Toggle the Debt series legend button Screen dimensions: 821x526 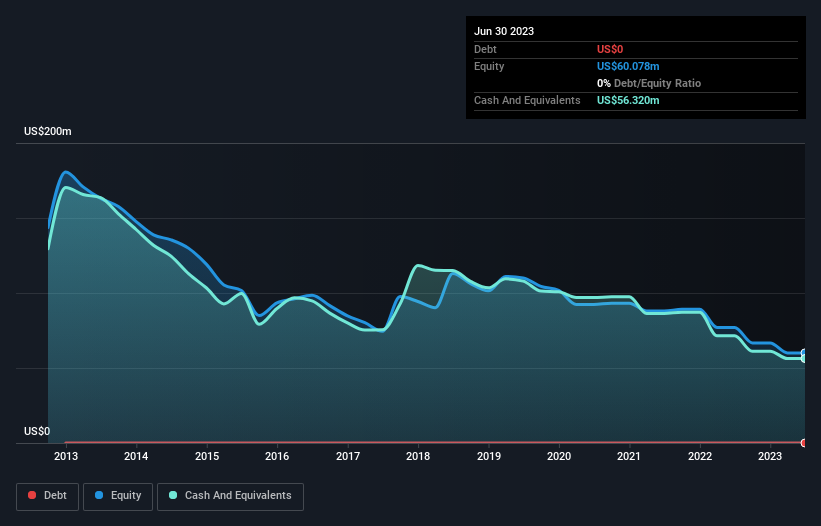tap(47, 496)
